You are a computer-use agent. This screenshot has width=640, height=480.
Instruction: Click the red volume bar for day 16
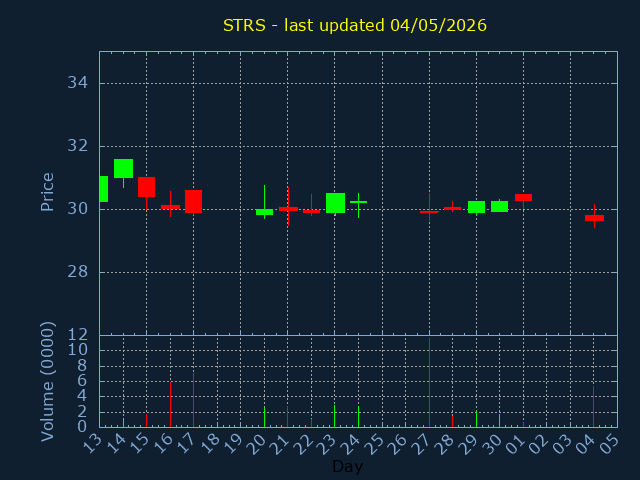click(170, 404)
